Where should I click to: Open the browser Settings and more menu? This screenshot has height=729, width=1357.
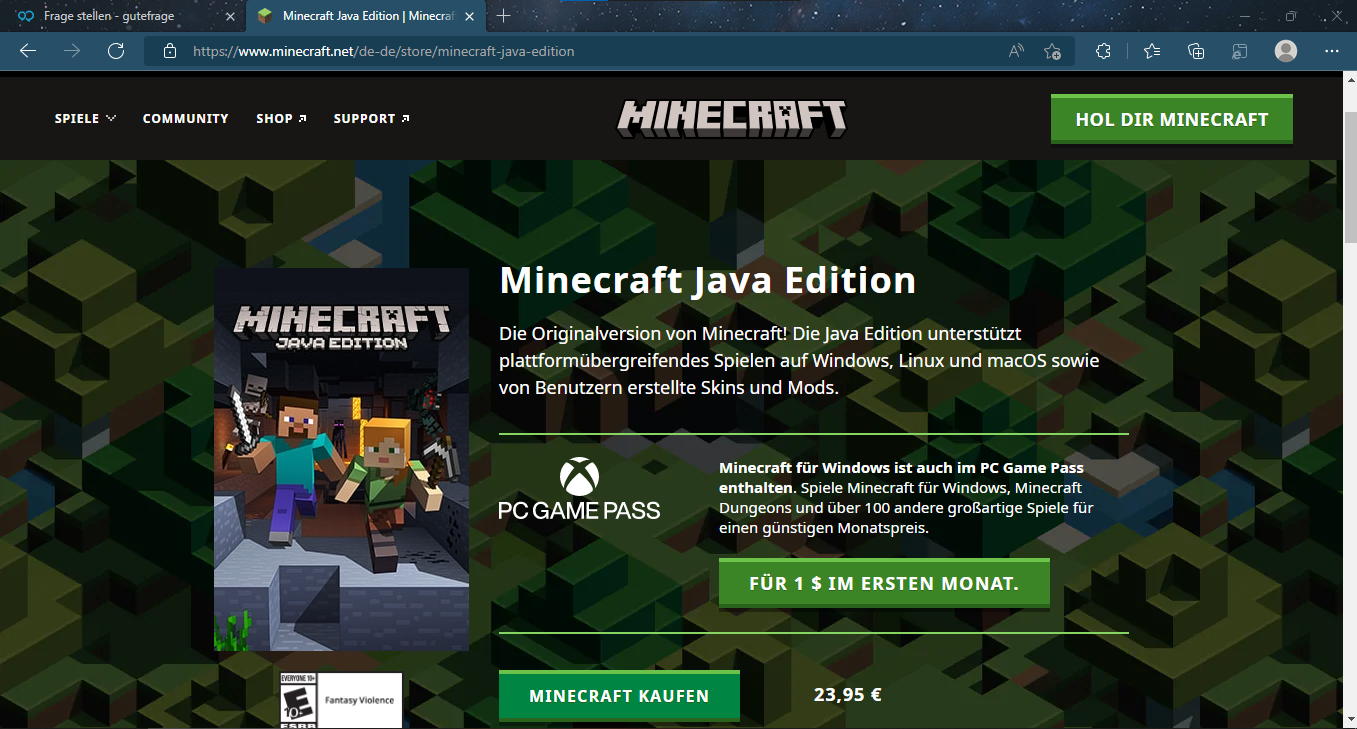tap(1331, 51)
